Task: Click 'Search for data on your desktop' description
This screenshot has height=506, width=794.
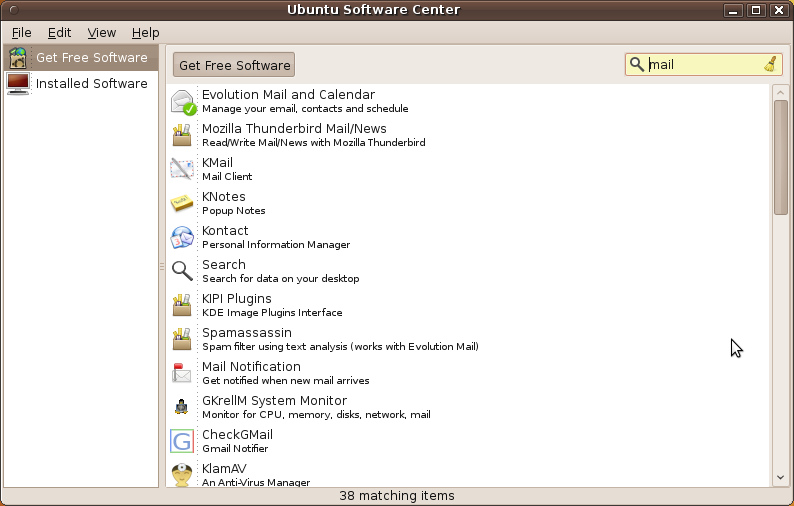Action: (x=281, y=279)
